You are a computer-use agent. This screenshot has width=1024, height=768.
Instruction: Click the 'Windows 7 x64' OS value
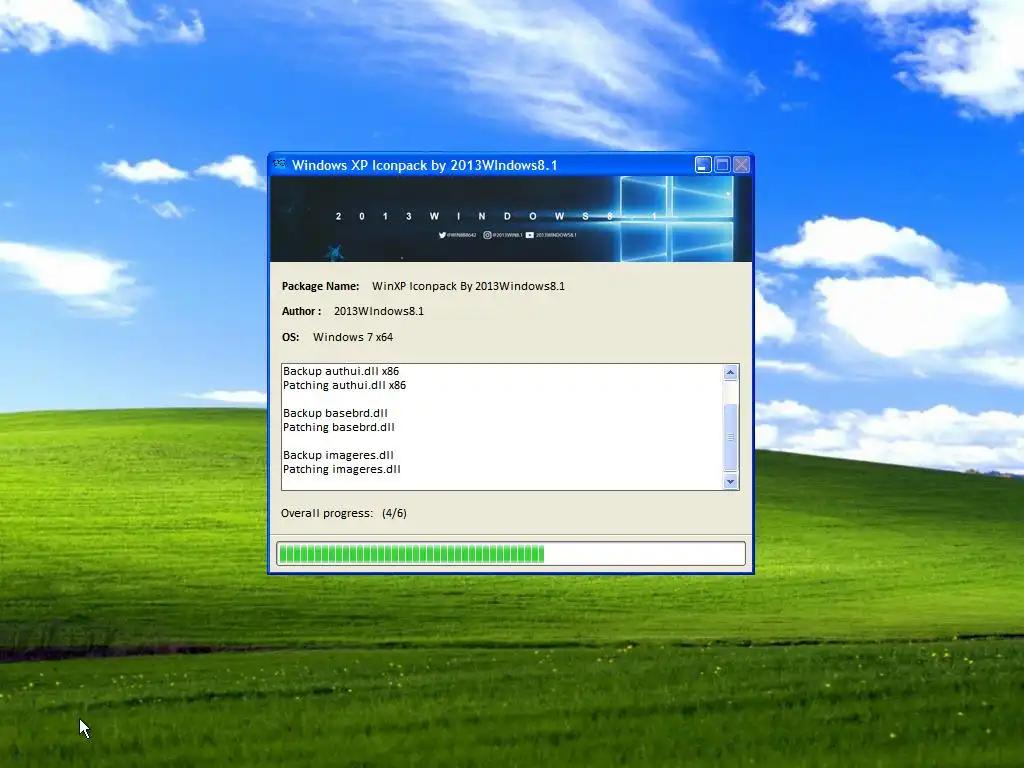(353, 337)
